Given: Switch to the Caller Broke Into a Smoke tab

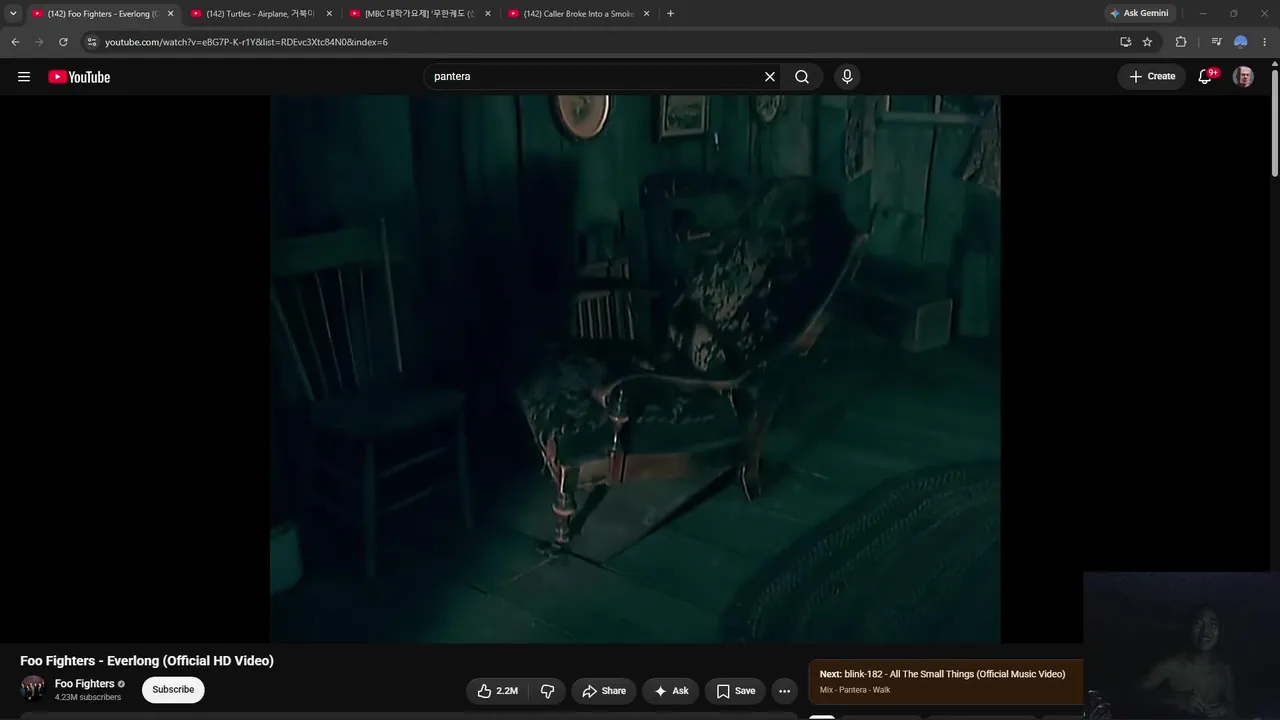Looking at the screenshot, I should tap(579, 14).
